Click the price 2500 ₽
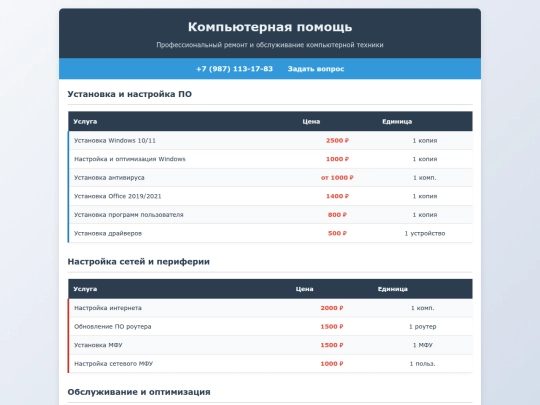Screen dimensions: 540x405 tap(337, 141)
